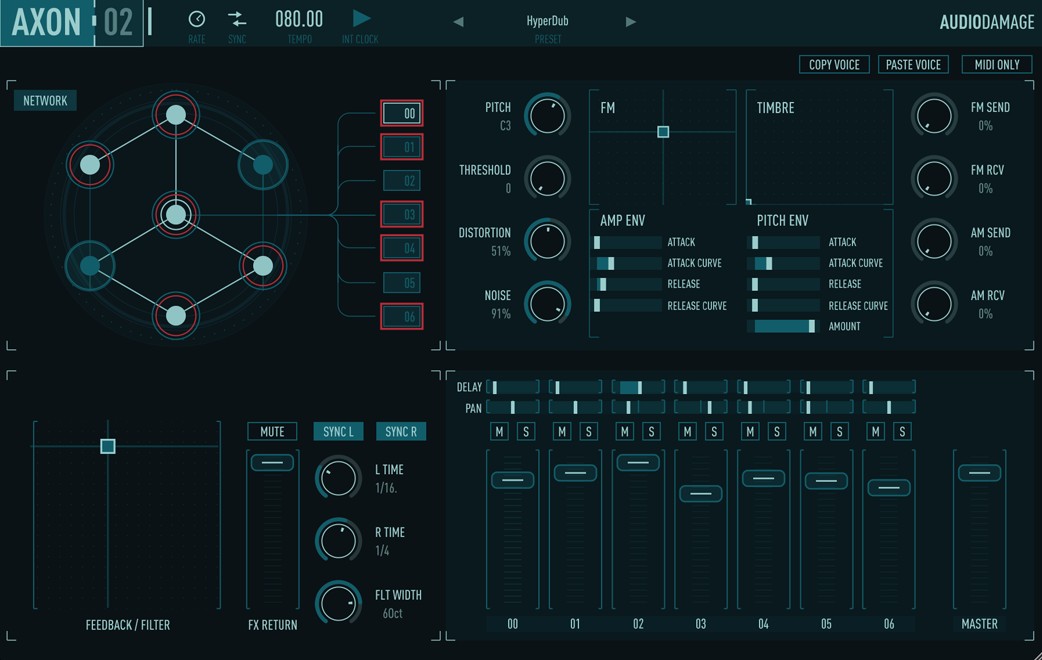Click the Distortion knob
The height and width of the screenshot is (660, 1042).
547,241
